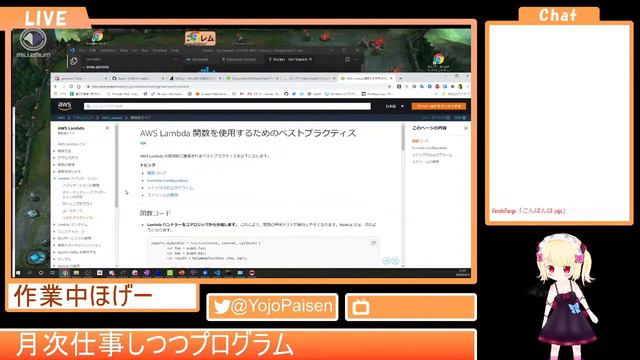
Task: Click the AWS logo in the header
Action: click(x=64, y=106)
